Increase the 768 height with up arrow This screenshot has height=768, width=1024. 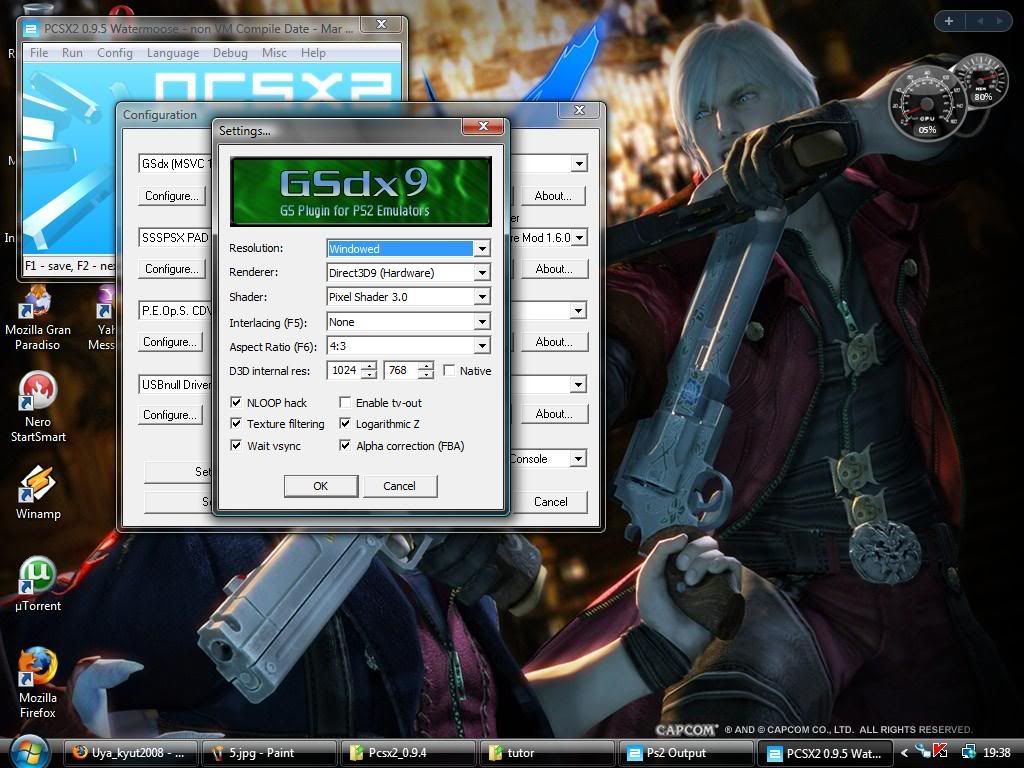coord(426,366)
